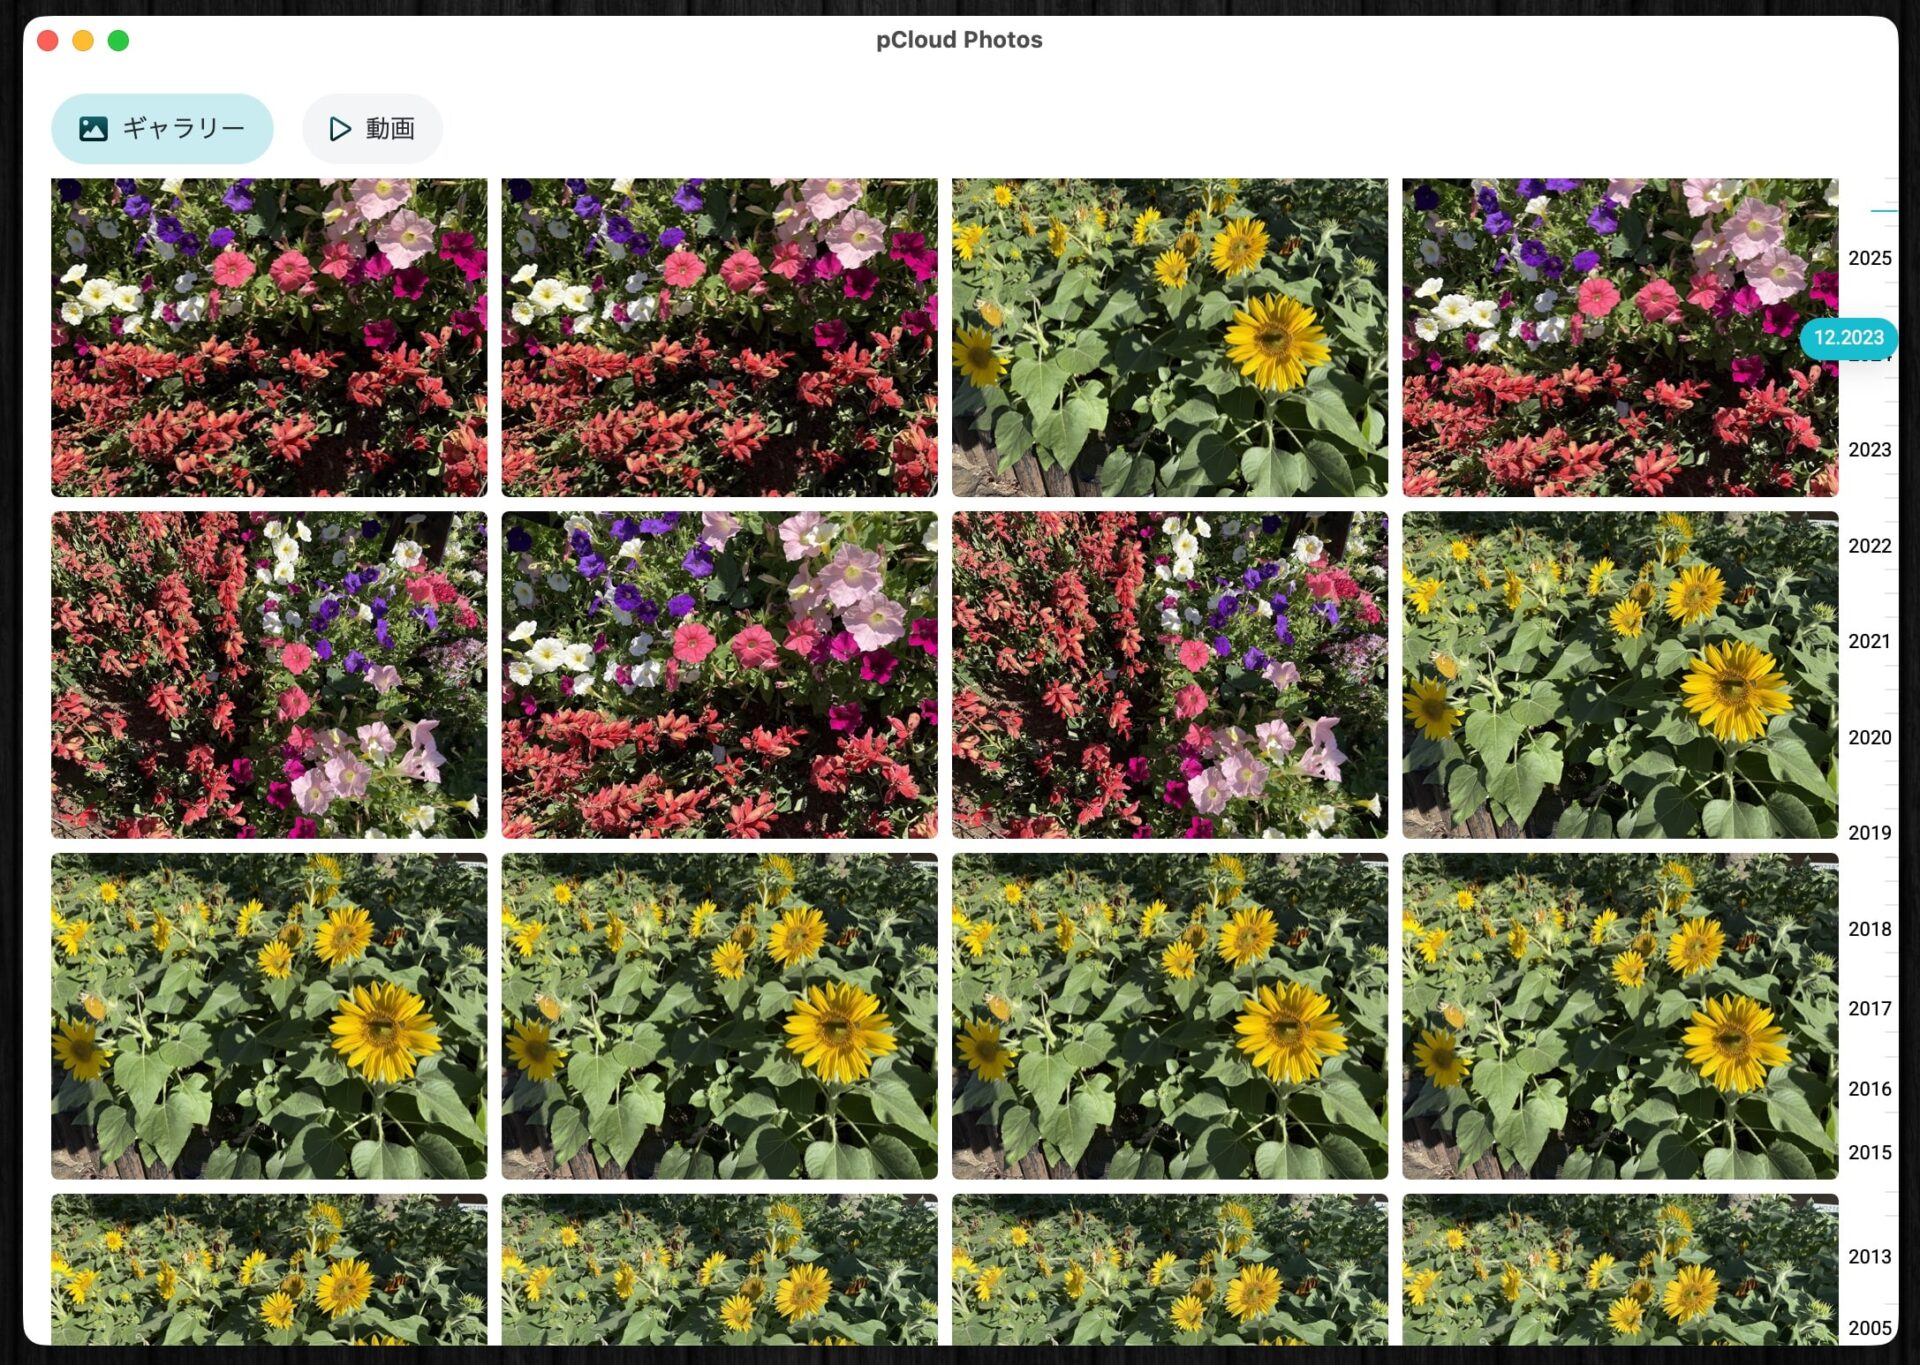This screenshot has width=1920, height=1365.
Task: Open the sunflower photo in top row
Action: click(1169, 337)
